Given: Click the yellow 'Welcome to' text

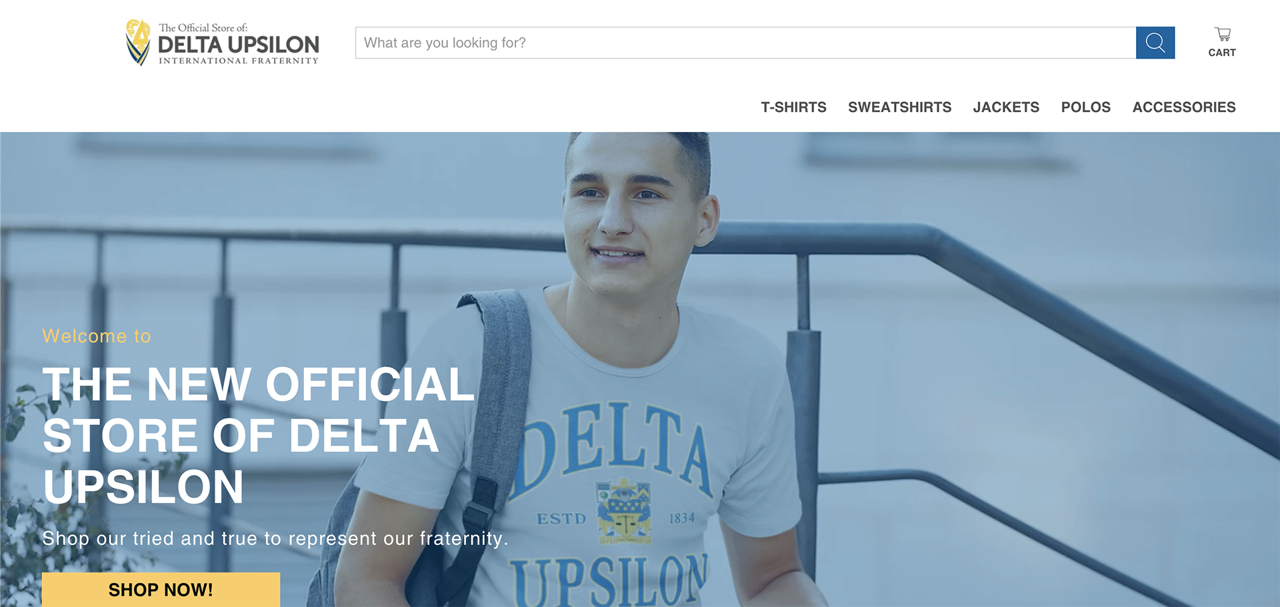Looking at the screenshot, I should click(x=97, y=336).
